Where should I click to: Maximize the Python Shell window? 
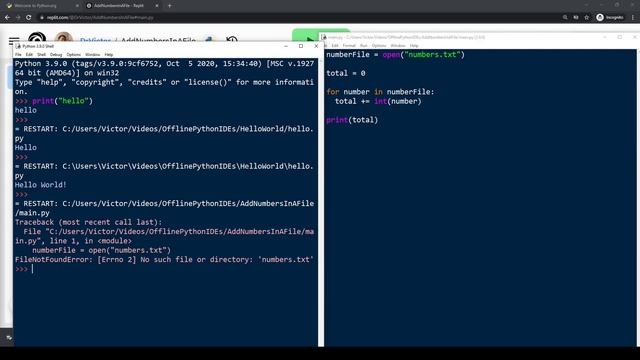tap(301, 46)
